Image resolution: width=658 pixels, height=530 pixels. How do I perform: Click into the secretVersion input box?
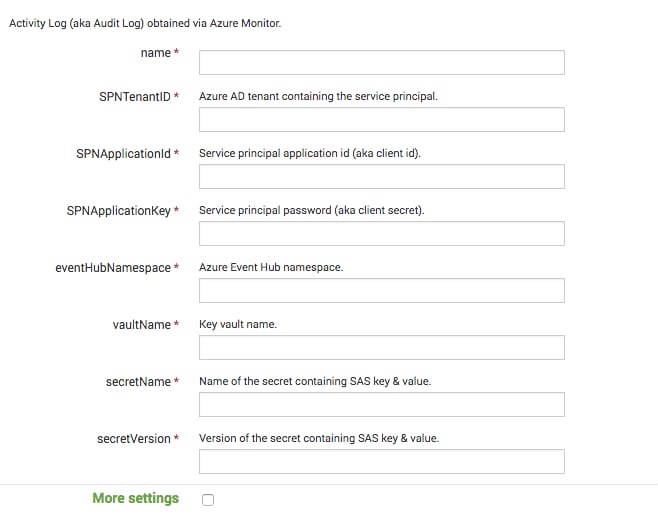click(x=381, y=462)
